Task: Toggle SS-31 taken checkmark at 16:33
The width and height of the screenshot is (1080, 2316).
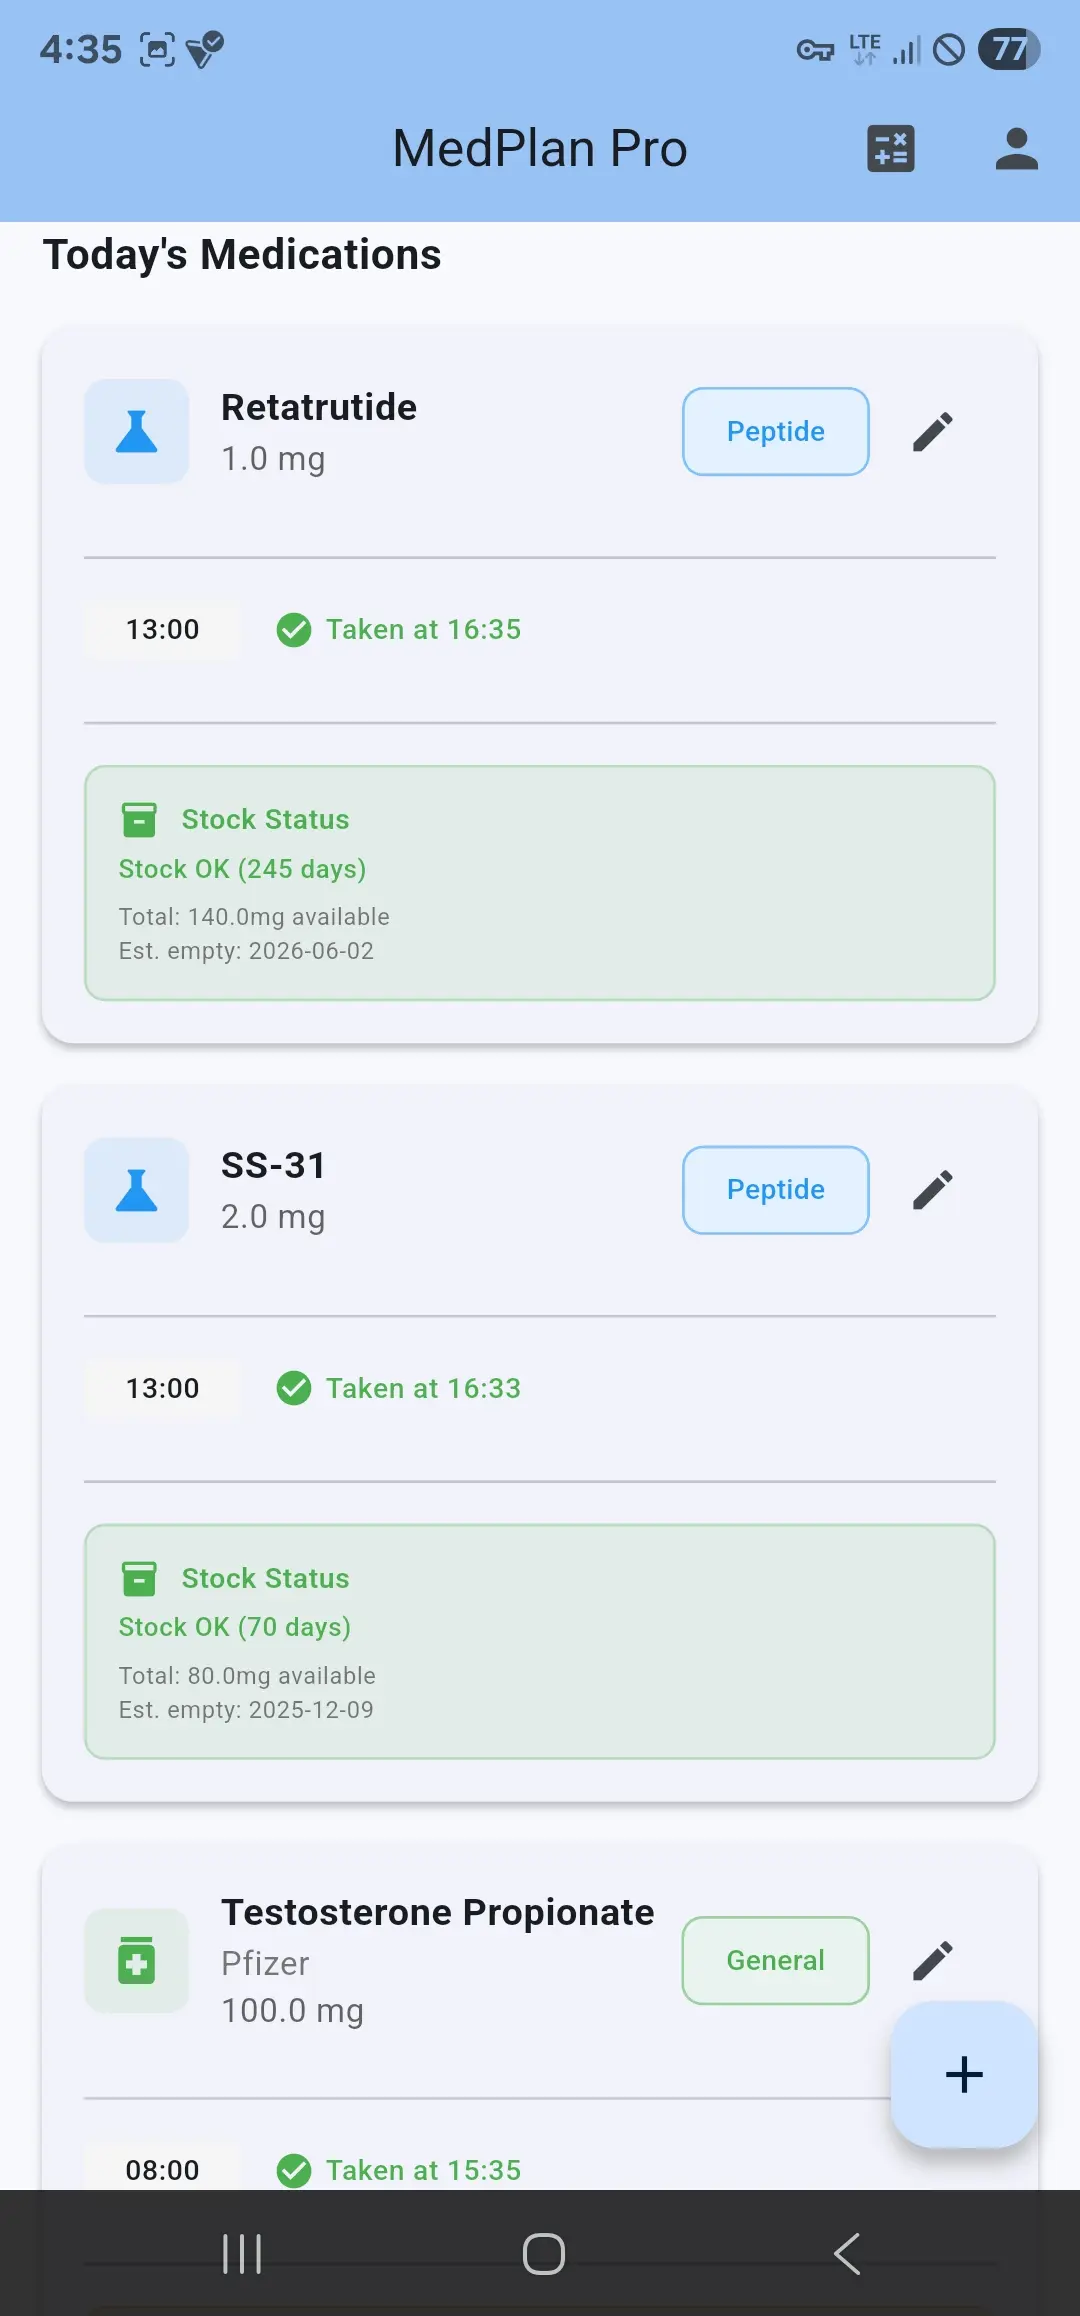Action: coord(294,1388)
